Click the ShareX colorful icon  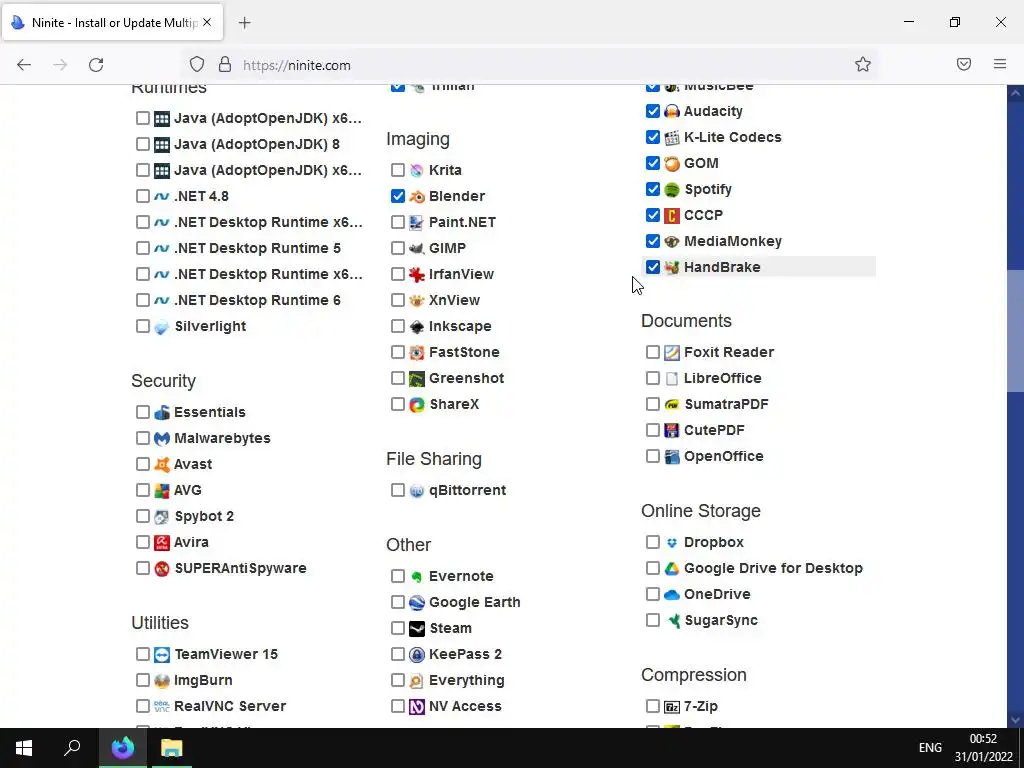click(417, 405)
